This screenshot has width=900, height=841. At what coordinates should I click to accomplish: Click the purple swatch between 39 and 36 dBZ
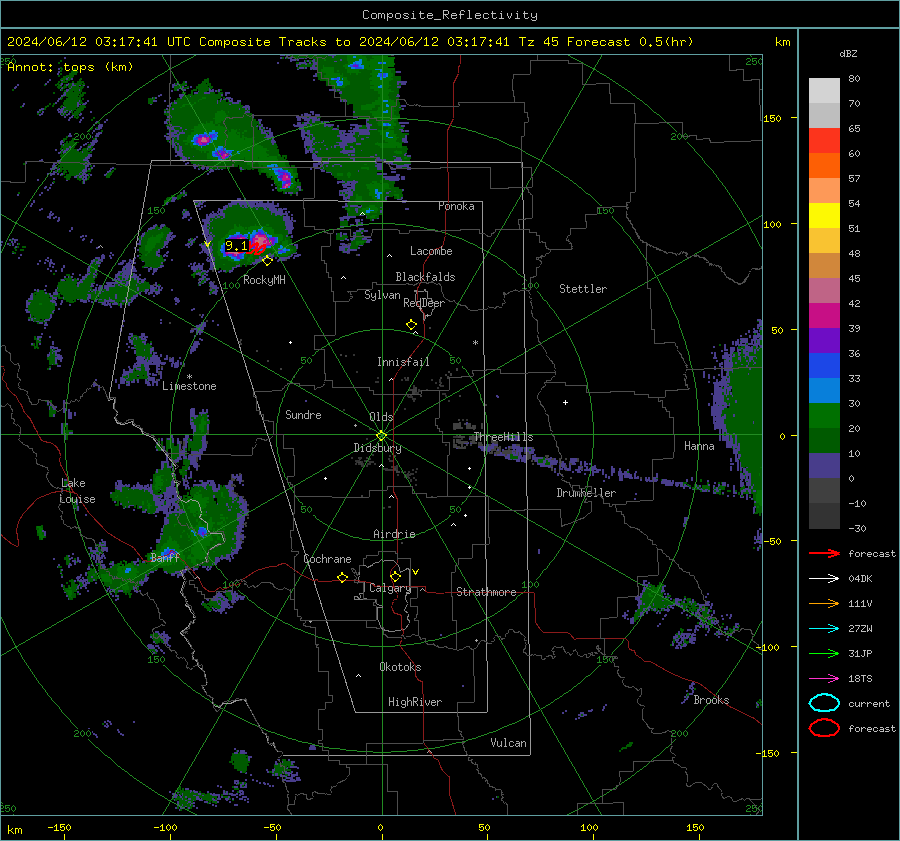click(824, 340)
